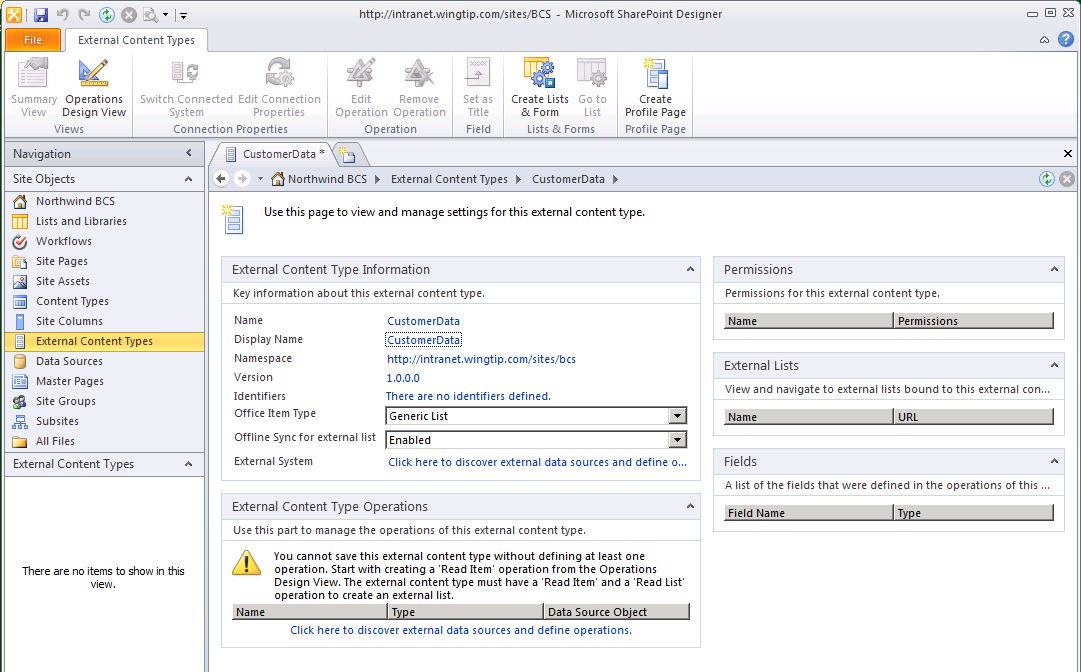Open the Help question mark icon
This screenshot has width=1081, height=672.
coord(1065,39)
